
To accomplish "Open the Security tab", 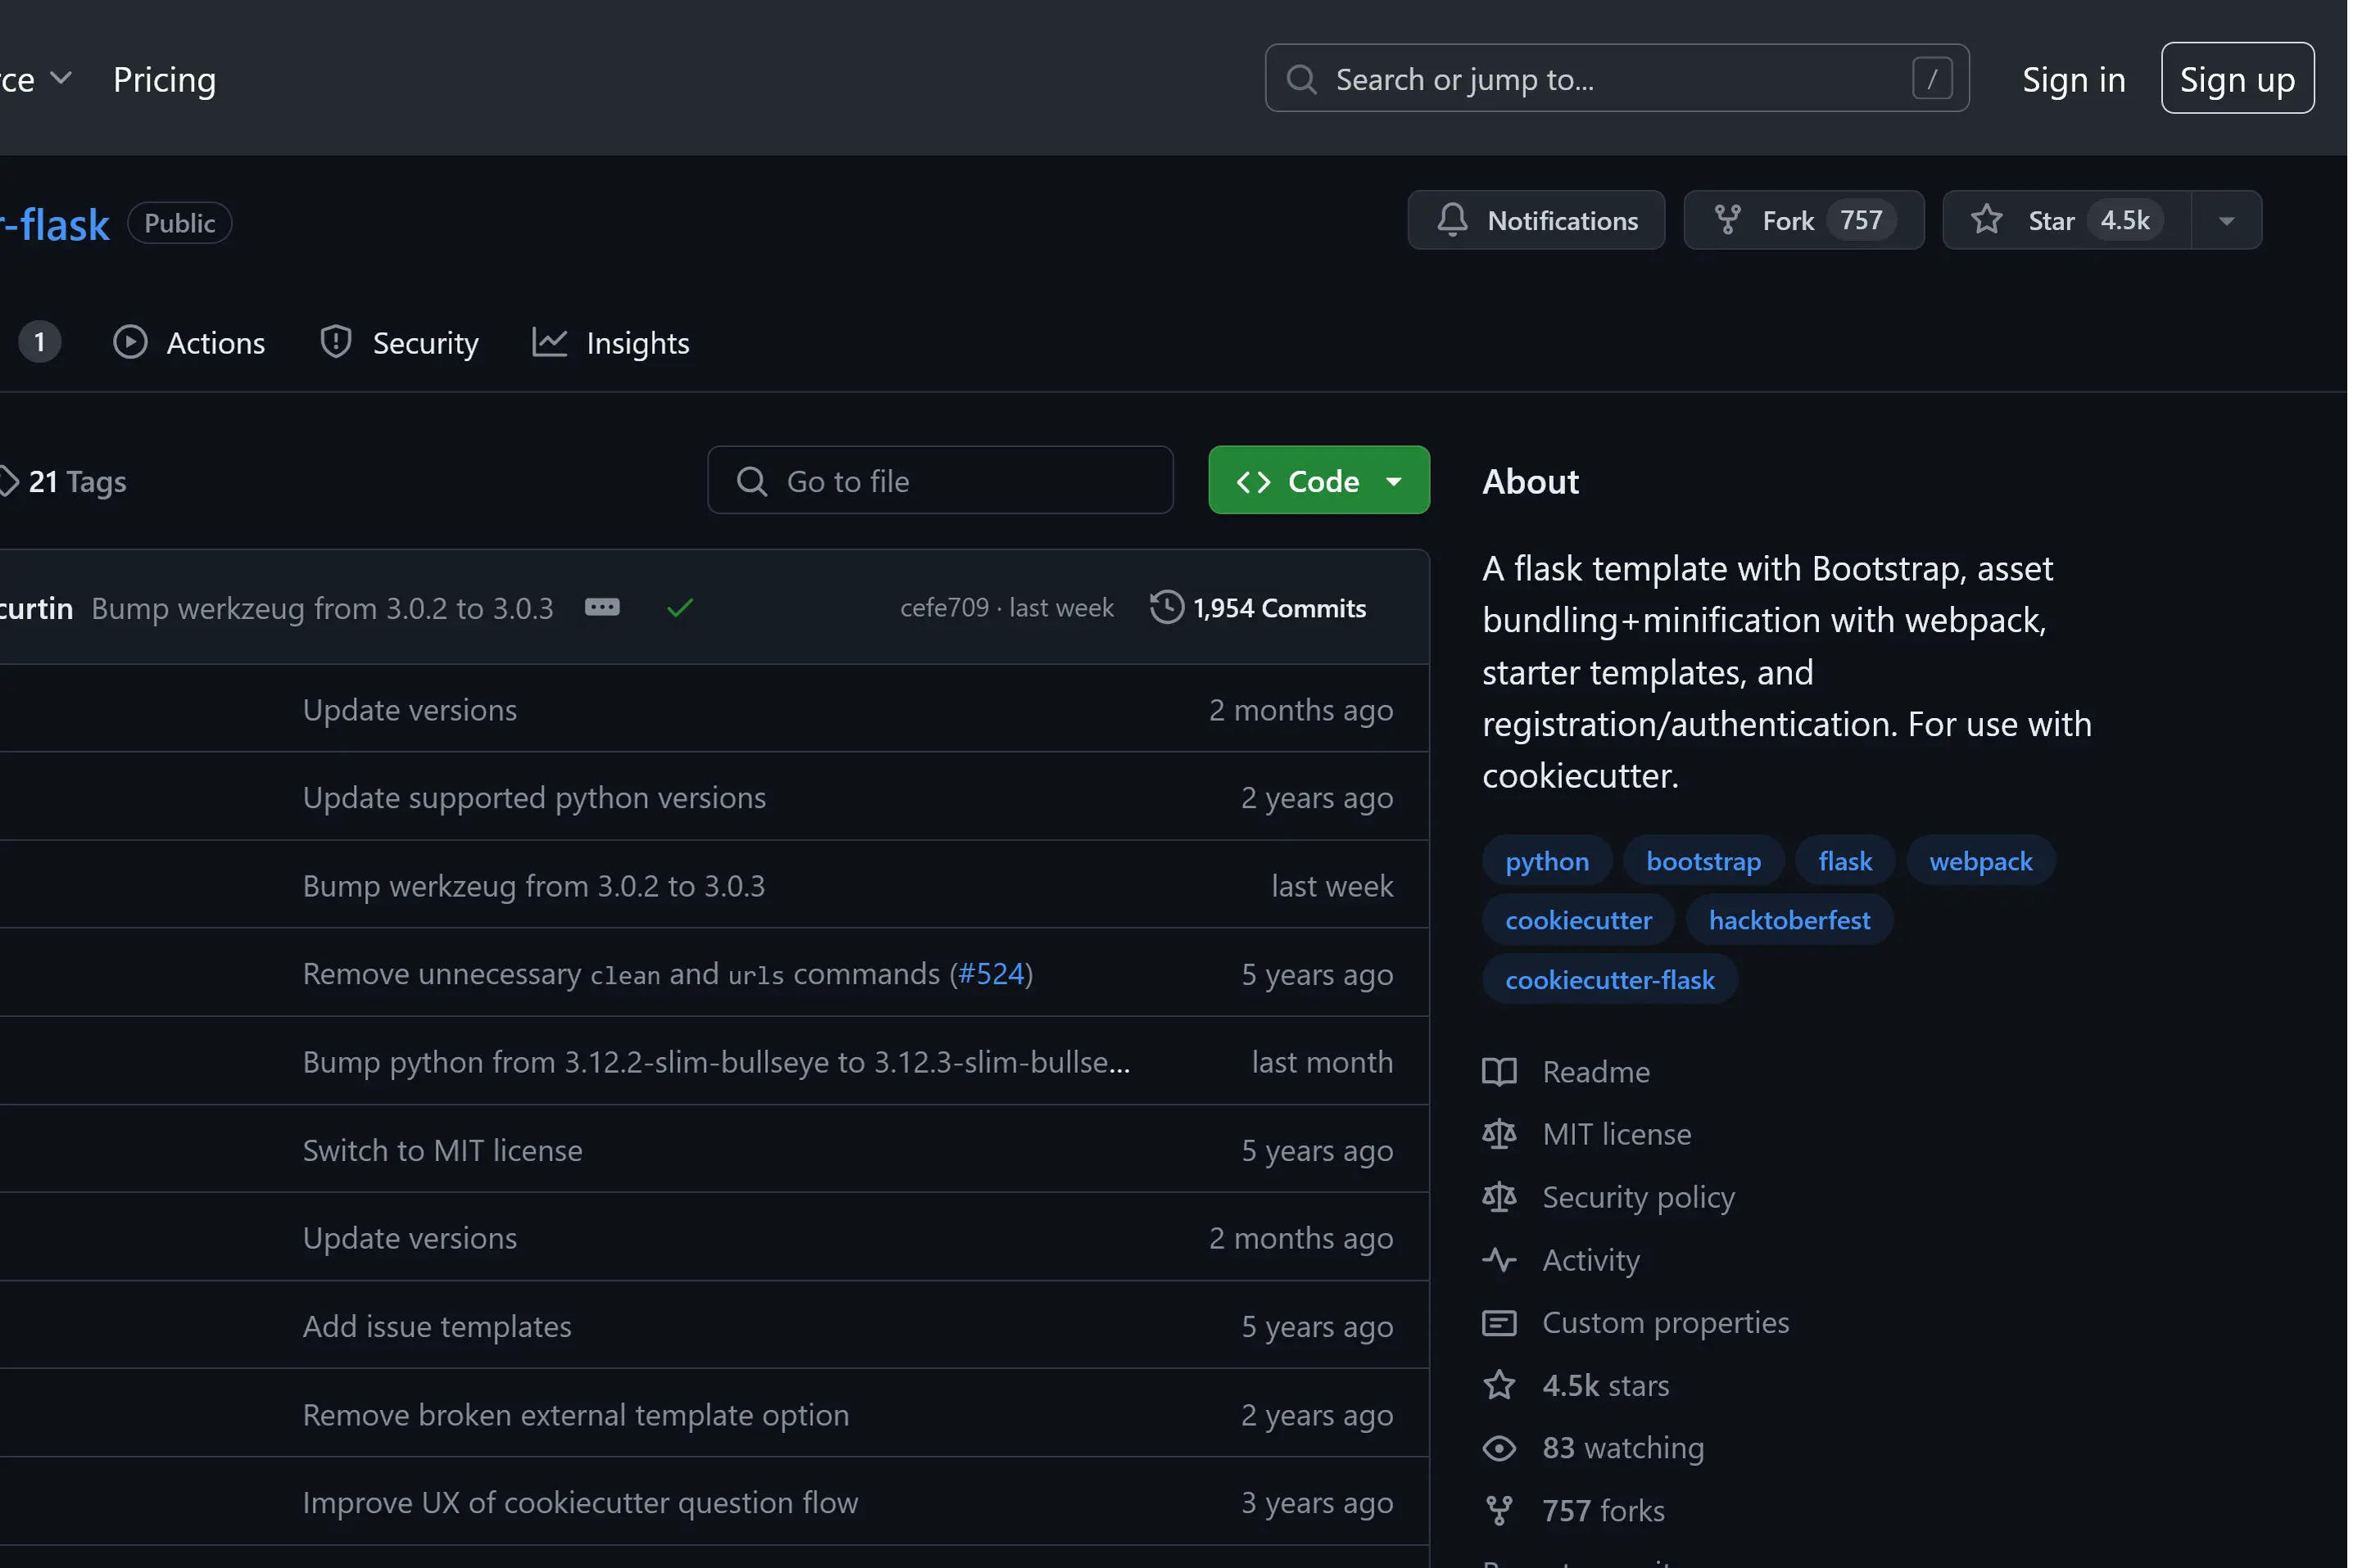I will coord(399,343).
